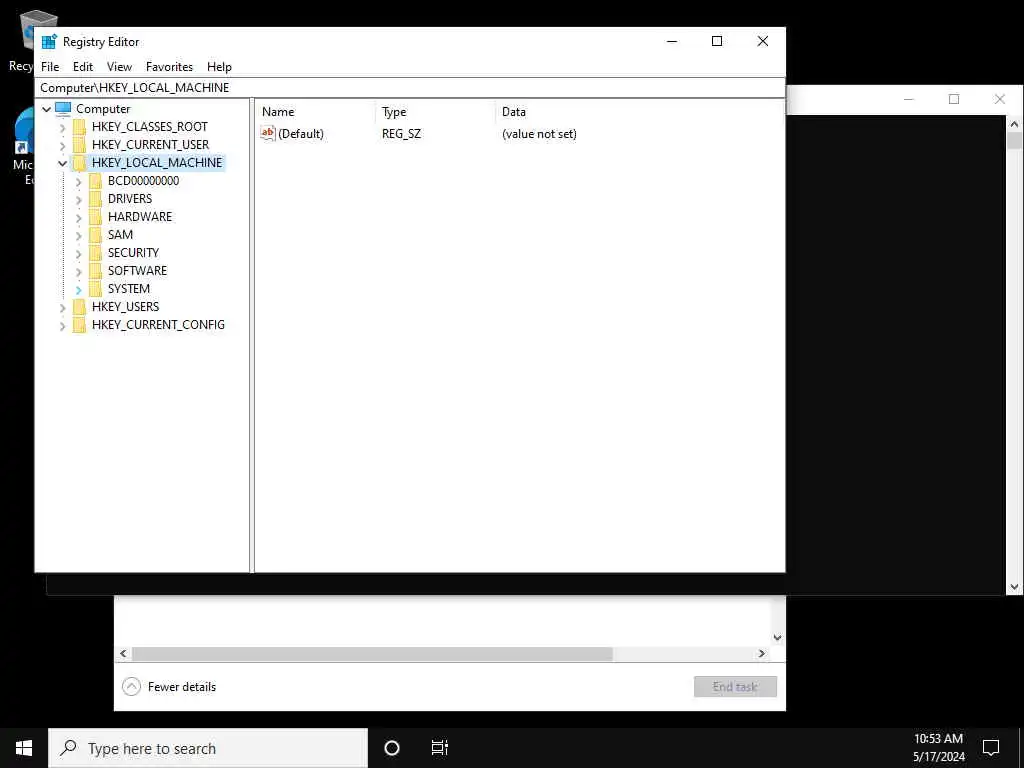1024x768 pixels.
Task: Click the HKEY_USERS folder icon
Action: click(x=79, y=307)
